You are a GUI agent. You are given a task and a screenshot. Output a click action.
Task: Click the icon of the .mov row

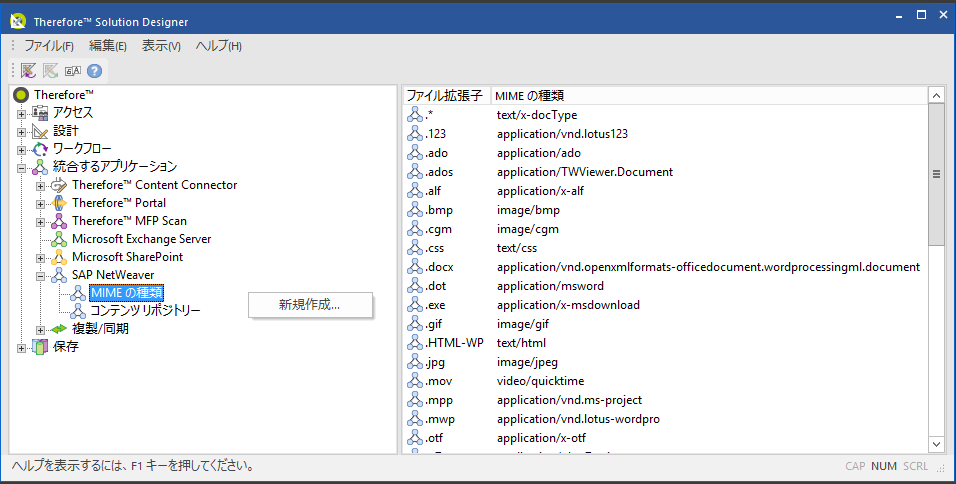(415, 381)
